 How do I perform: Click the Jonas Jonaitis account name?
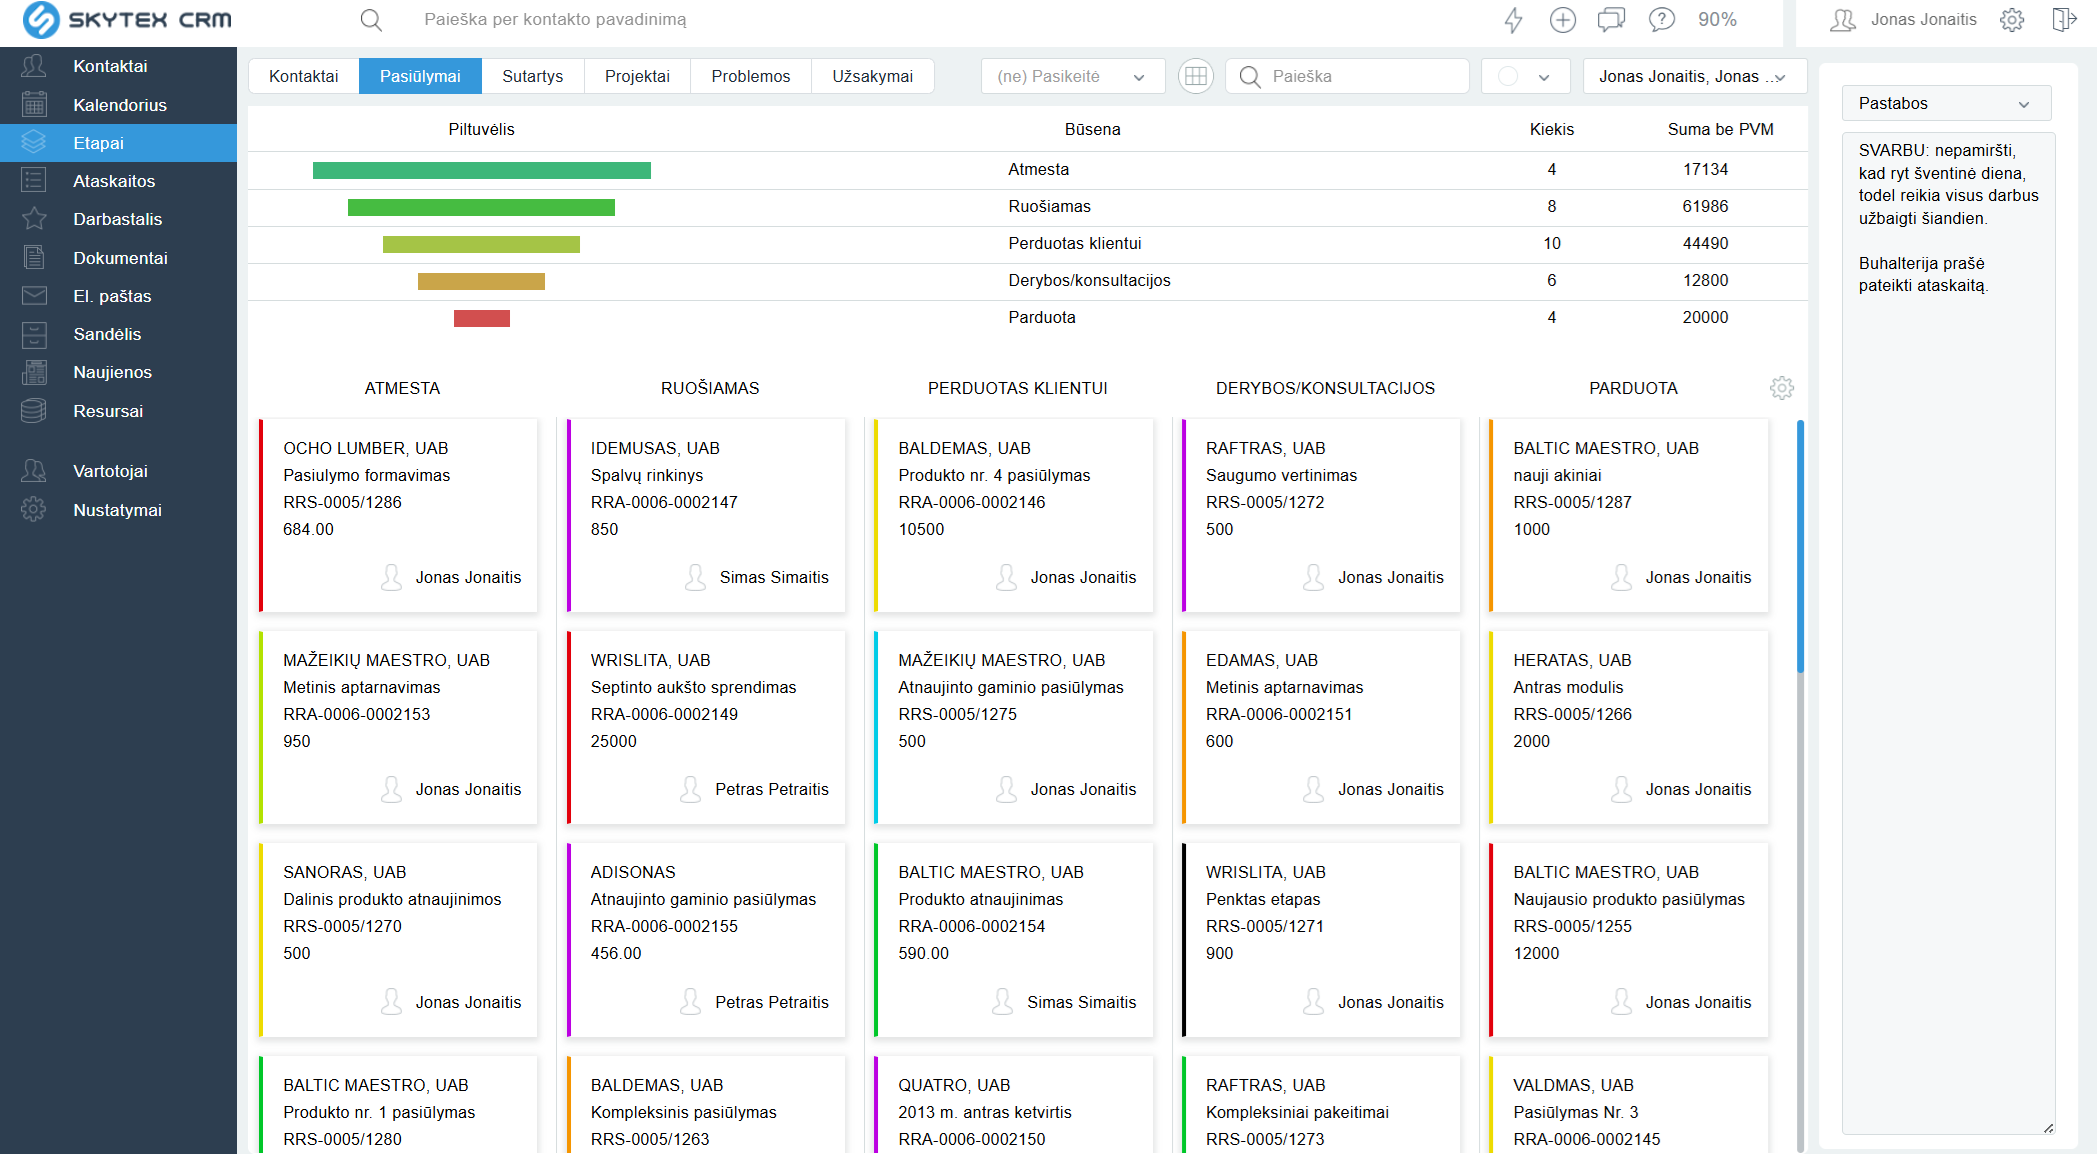(1923, 19)
